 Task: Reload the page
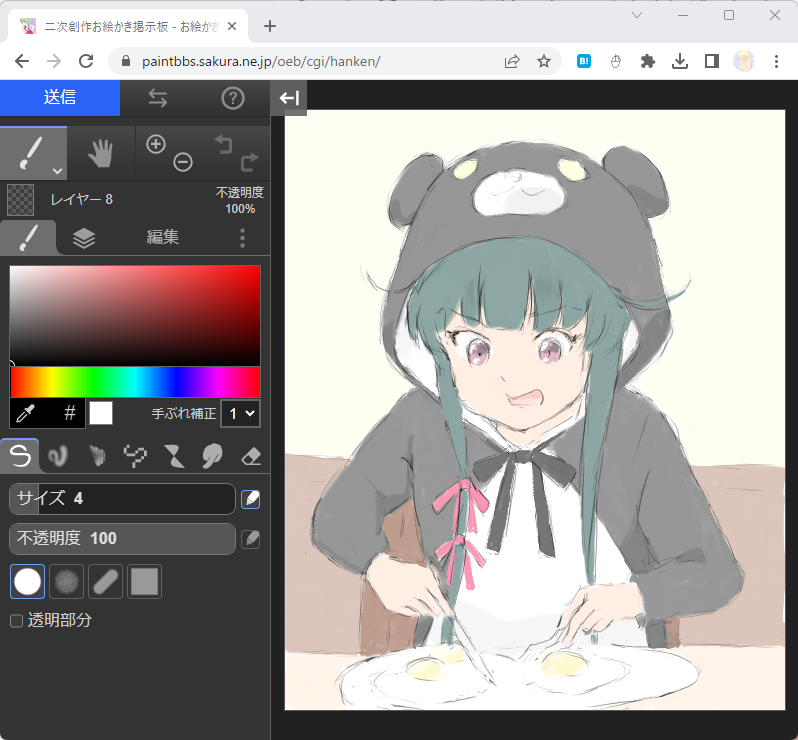point(86,62)
